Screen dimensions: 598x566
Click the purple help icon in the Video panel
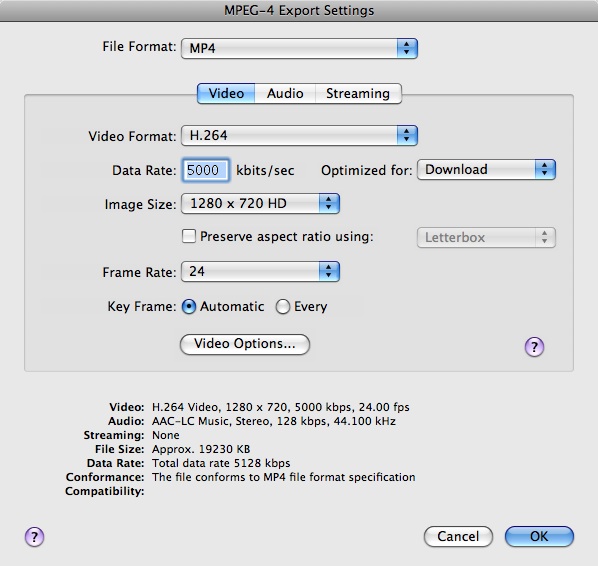pyautogui.click(x=534, y=347)
